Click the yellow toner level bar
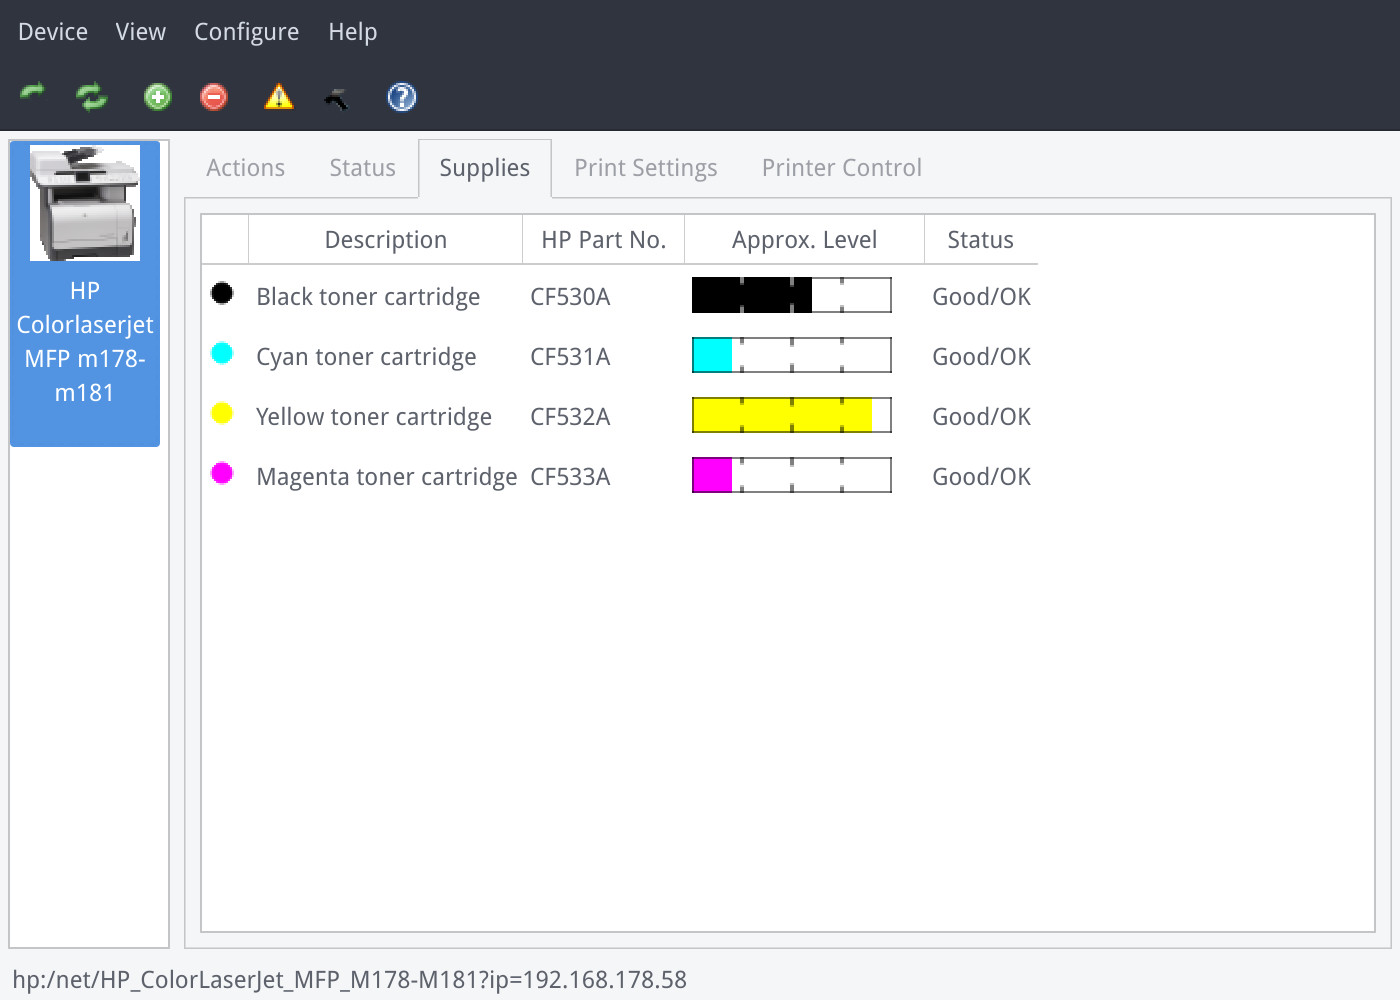 pyautogui.click(x=791, y=415)
